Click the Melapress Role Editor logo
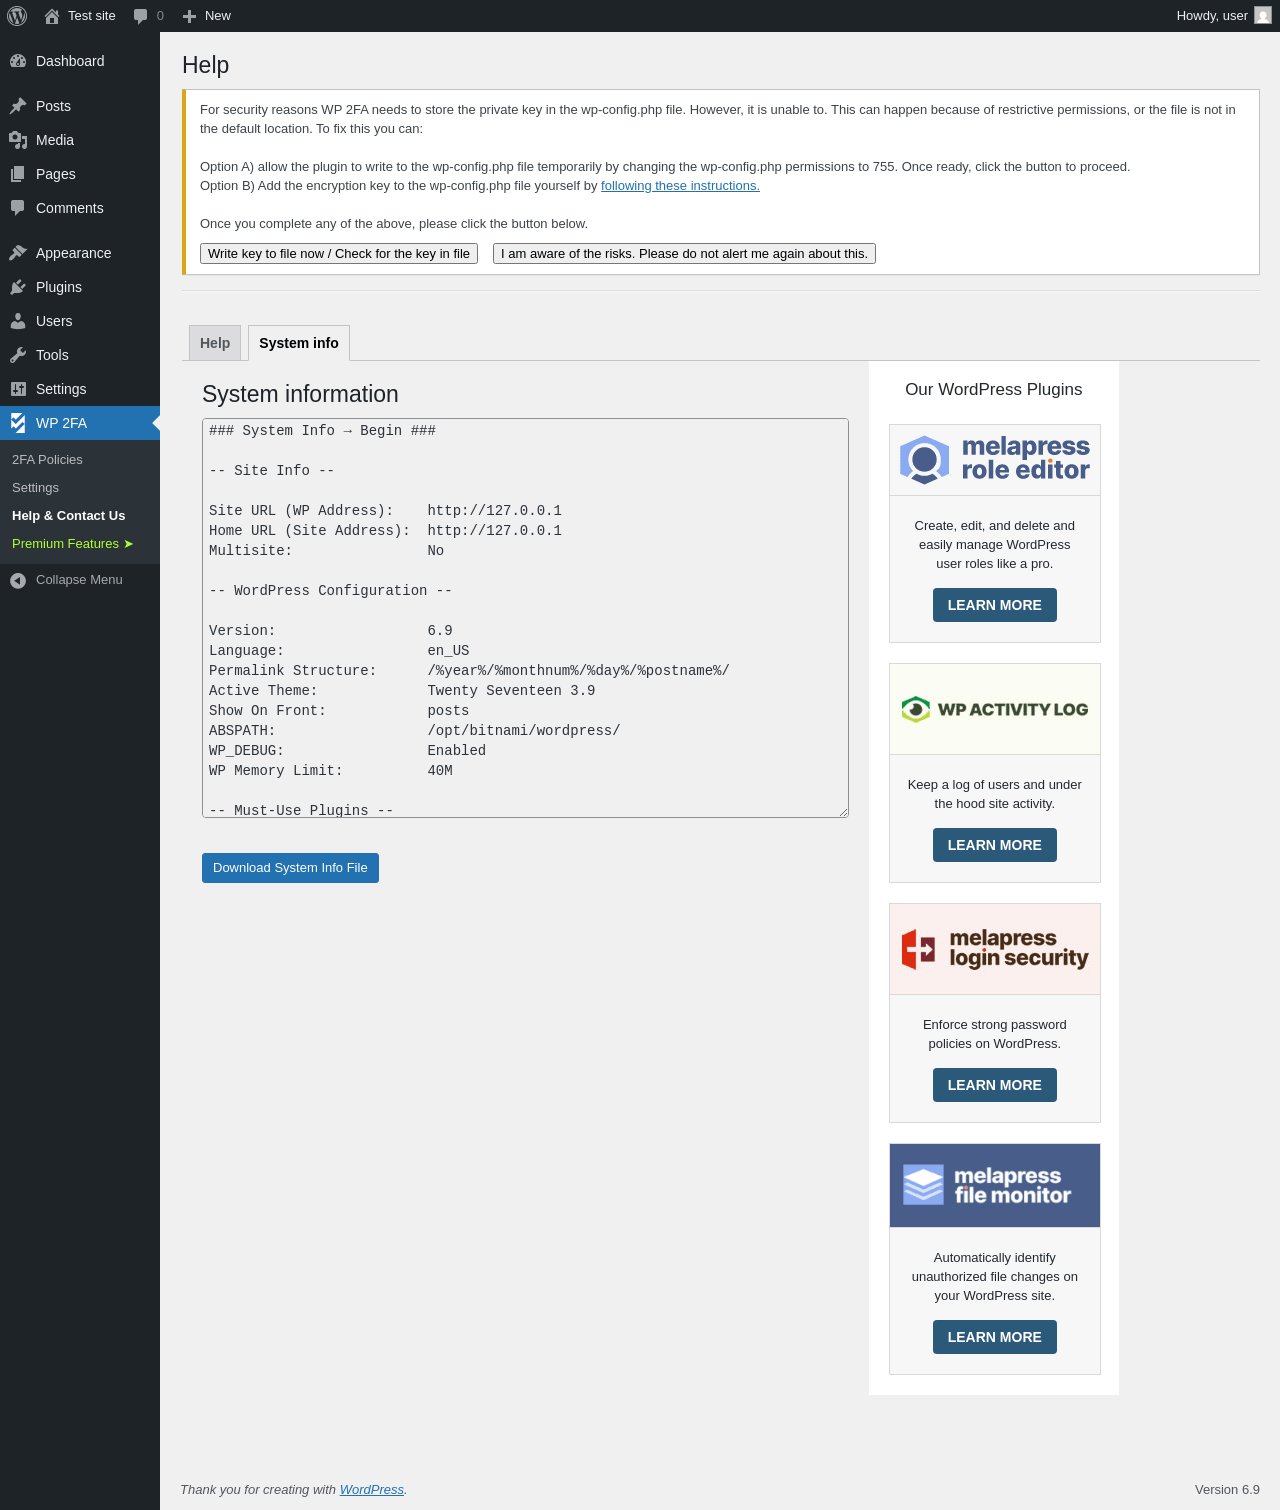Image resolution: width=1280 pixels, height=1510 pixels. pyautogui.click(x=995, y=460)
